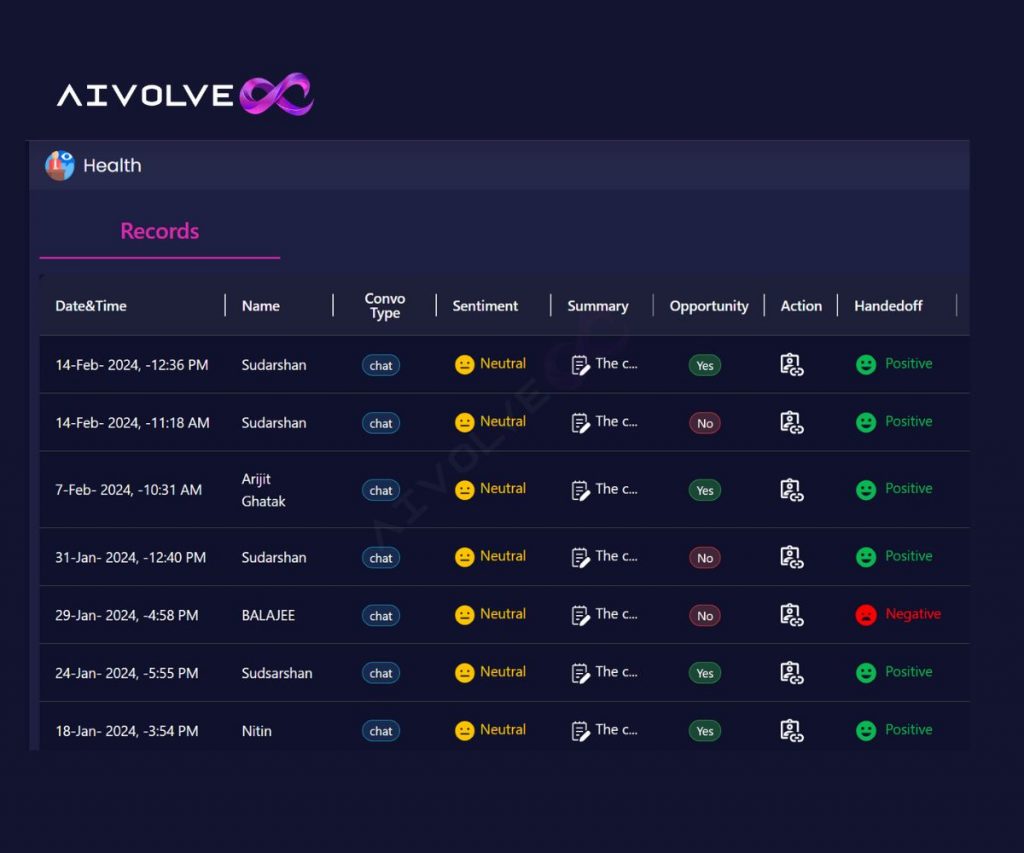The image size is (1024, 853).
Task: Click the red Negative handoff face icon
Action: [866, 615]
